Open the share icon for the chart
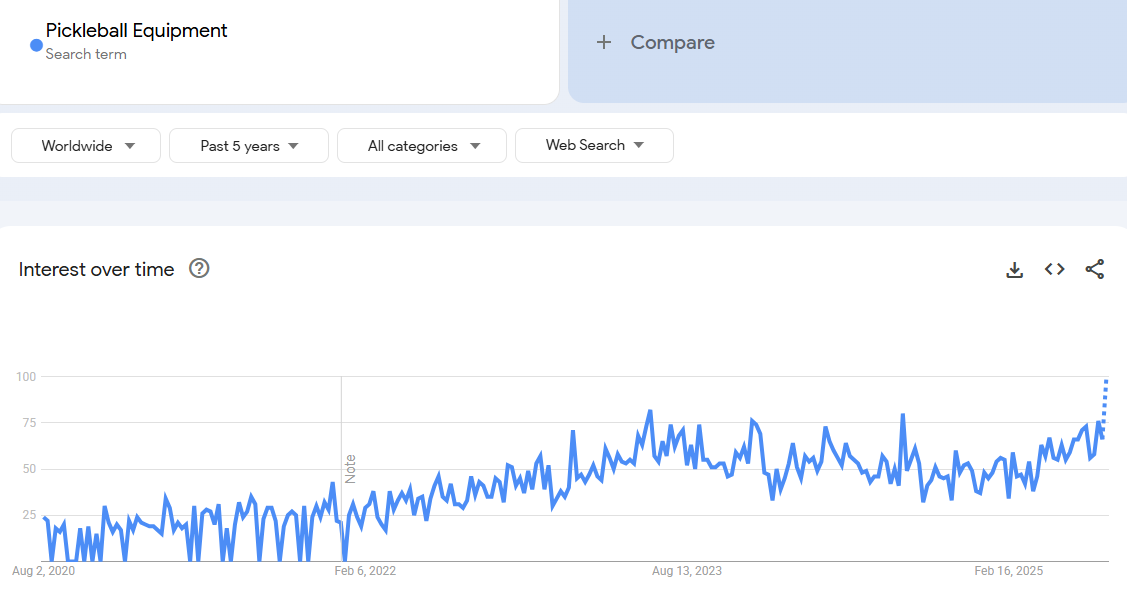 [1094, 269]
